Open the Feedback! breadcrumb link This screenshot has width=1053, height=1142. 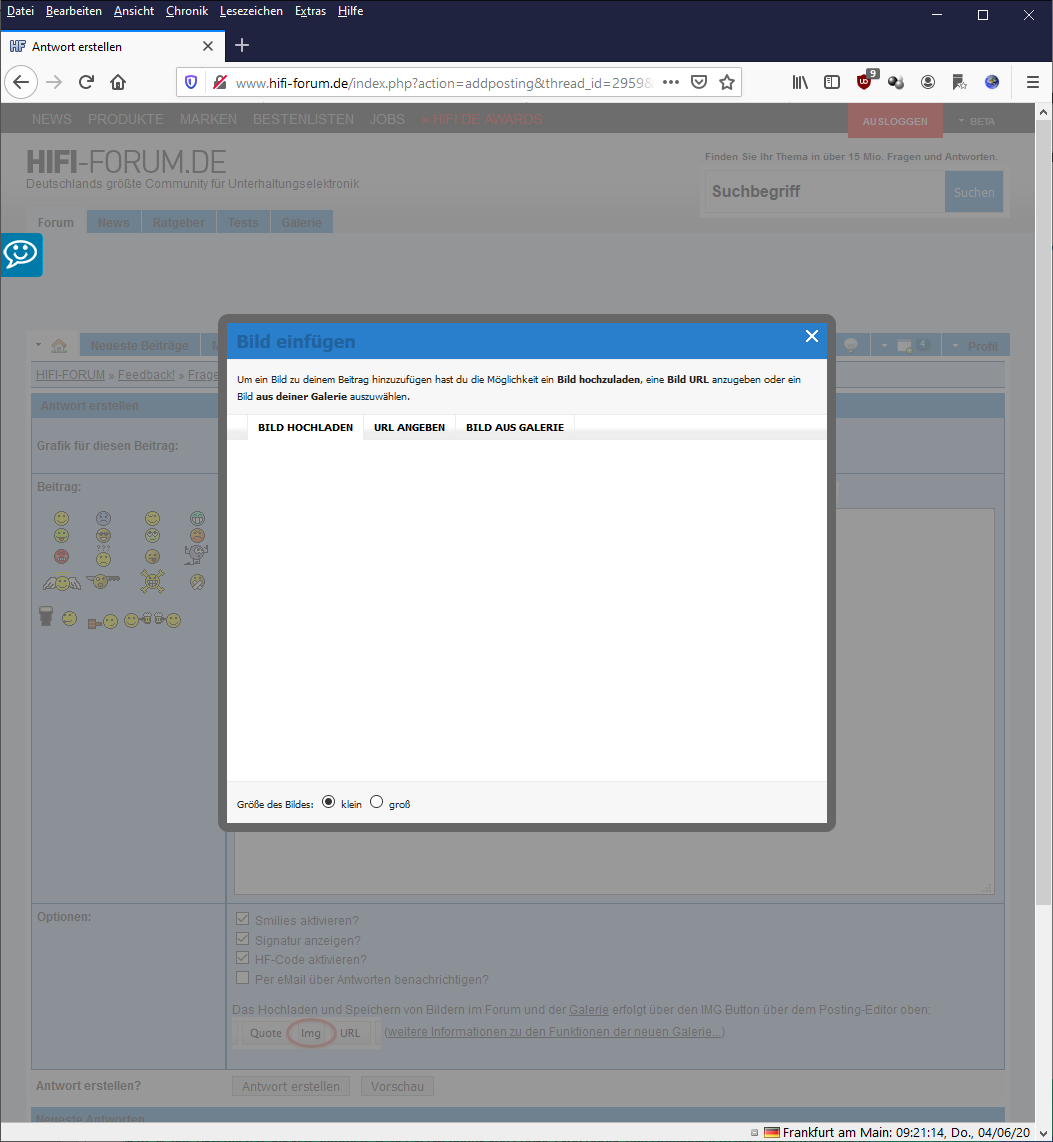[x=146, y=374]
